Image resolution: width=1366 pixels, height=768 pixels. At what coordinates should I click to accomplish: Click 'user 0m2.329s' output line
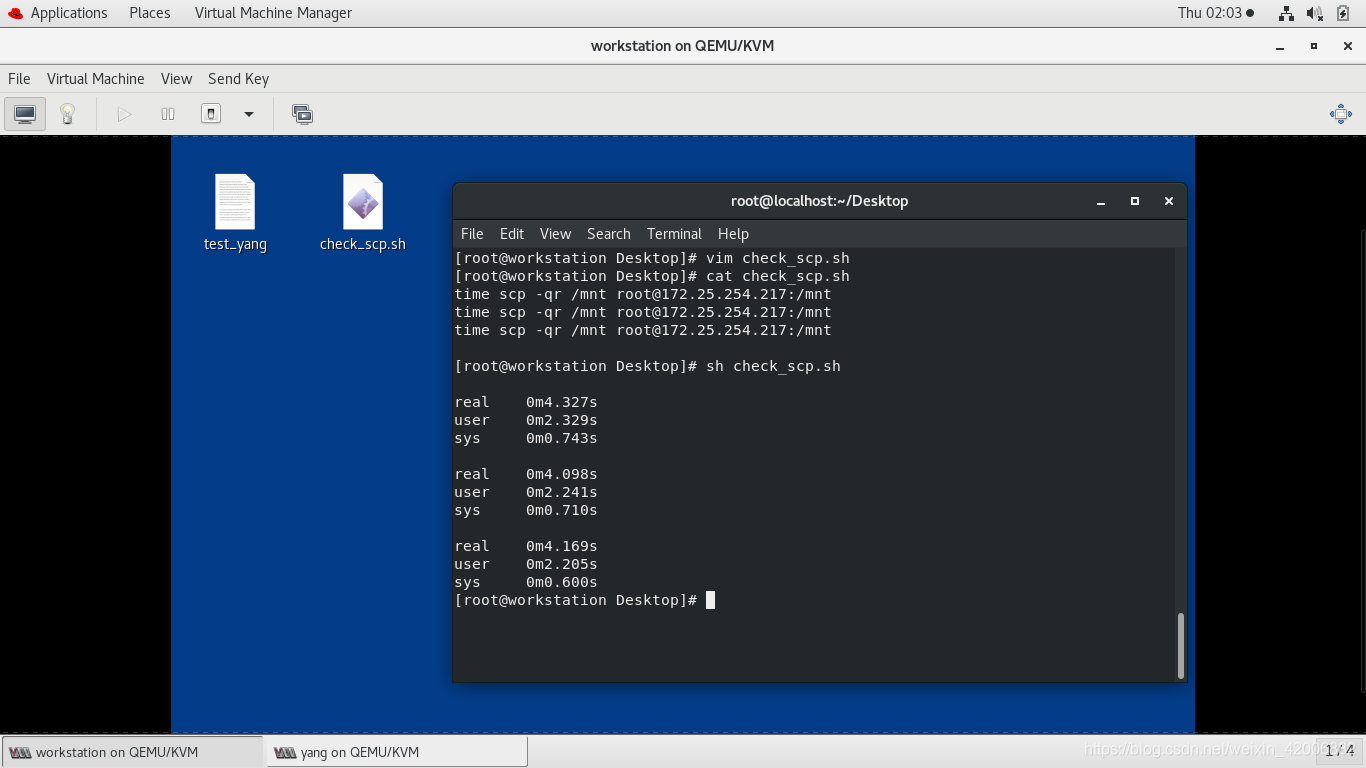point(526,420)
